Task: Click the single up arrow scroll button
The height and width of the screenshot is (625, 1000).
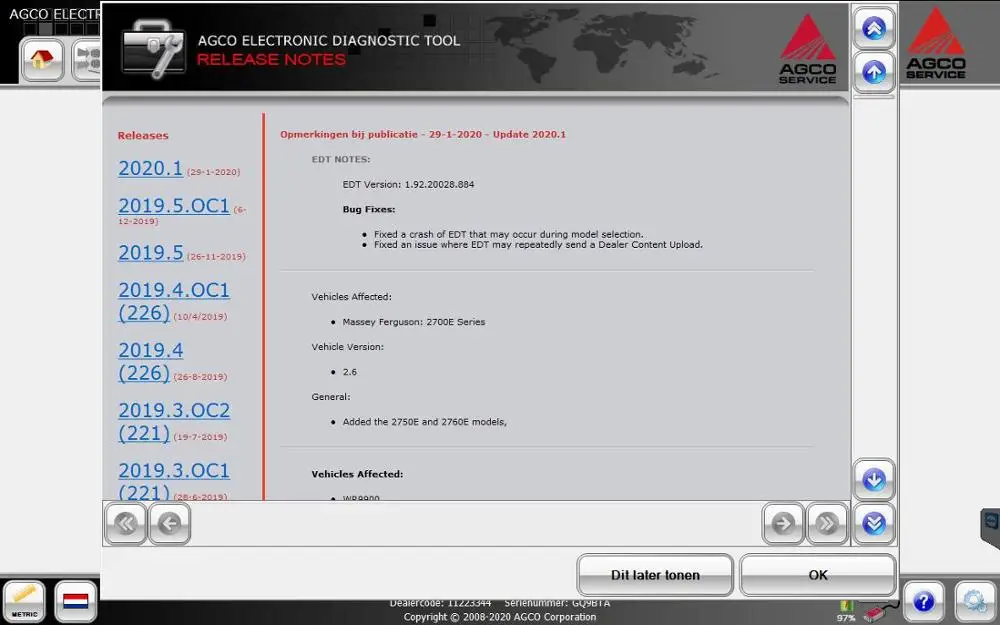Action: pyautogui.click(x=874, y=72)
